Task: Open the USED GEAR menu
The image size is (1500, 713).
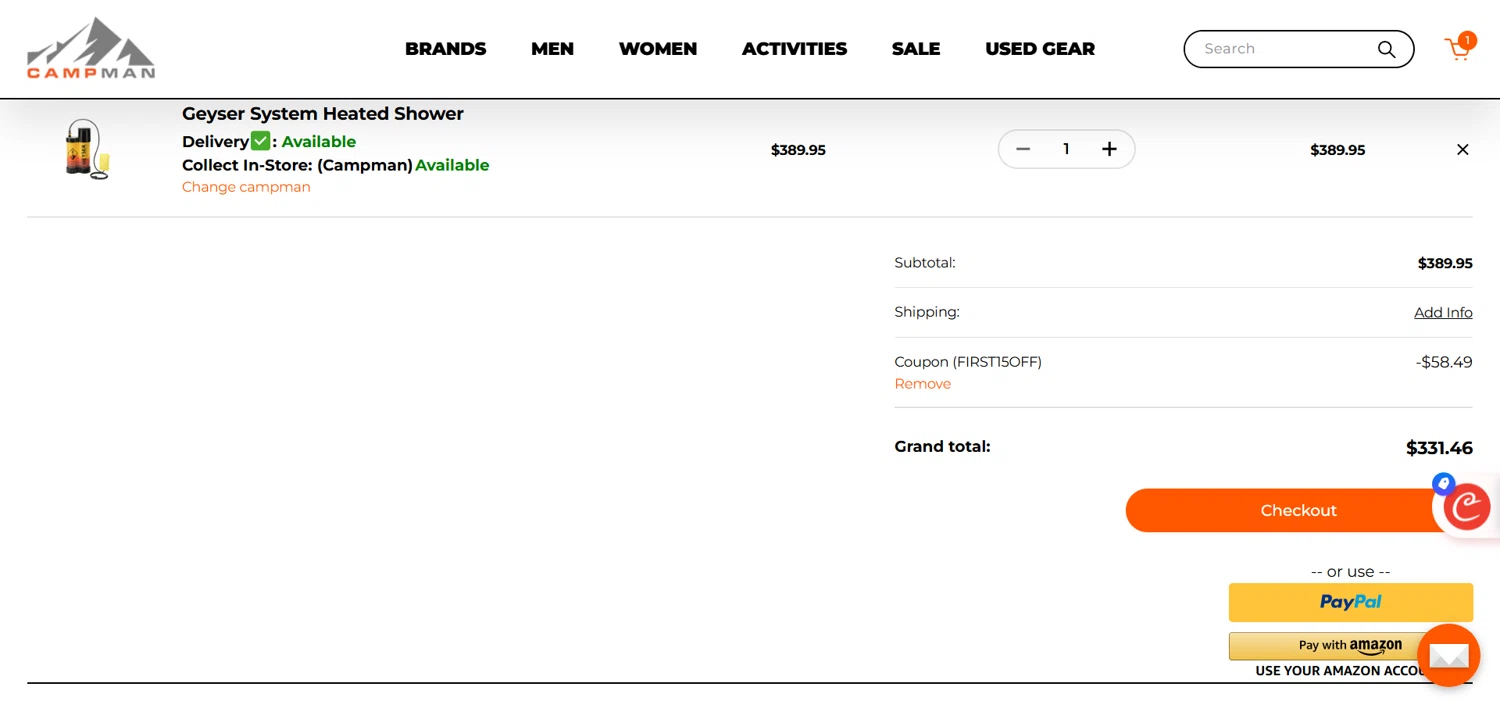Action: (1040, 49)
